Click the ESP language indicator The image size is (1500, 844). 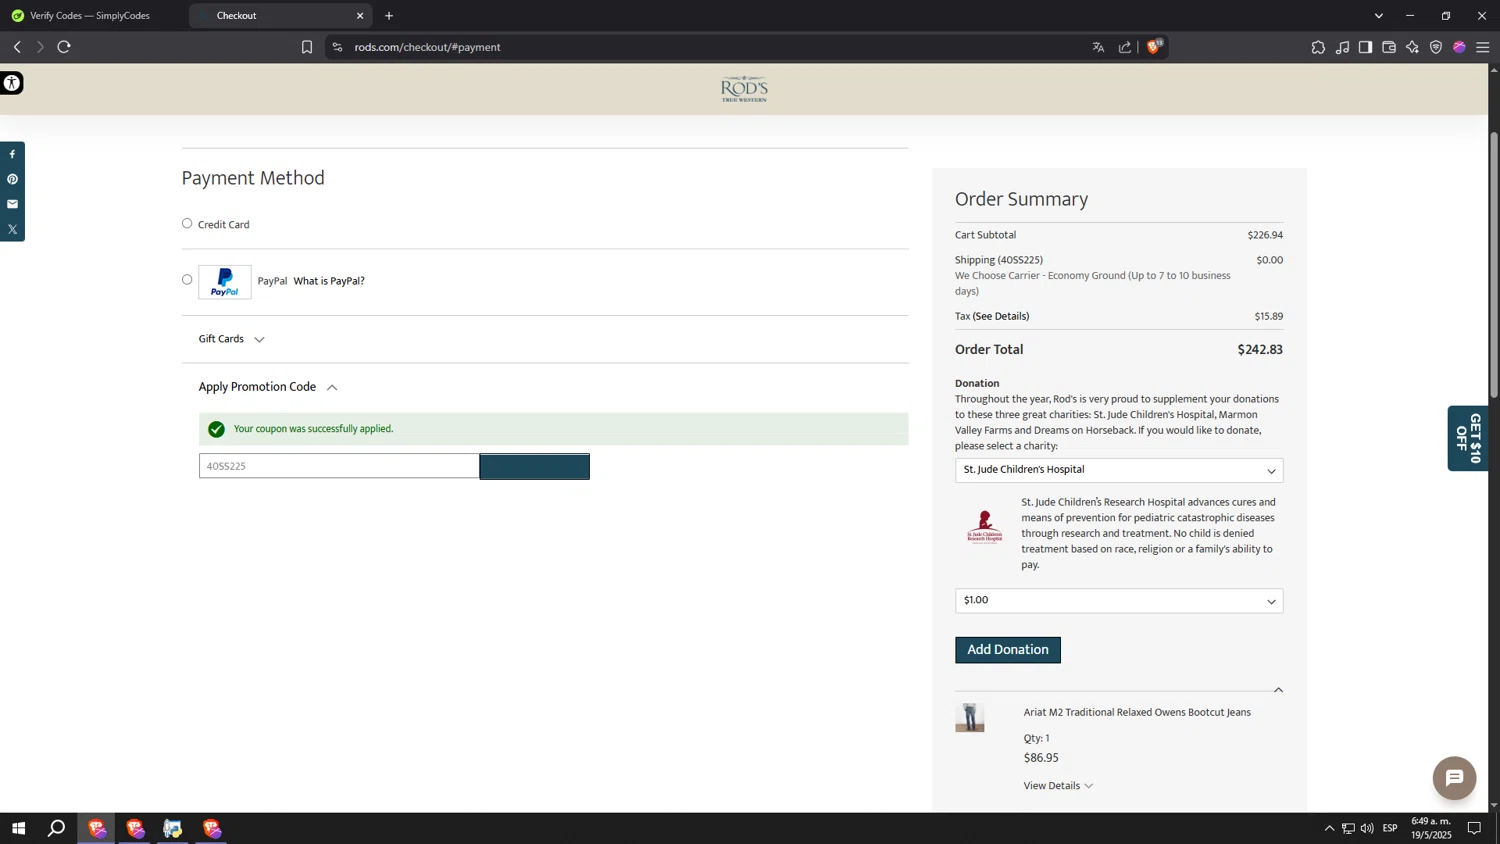[x=1390, y=828]
